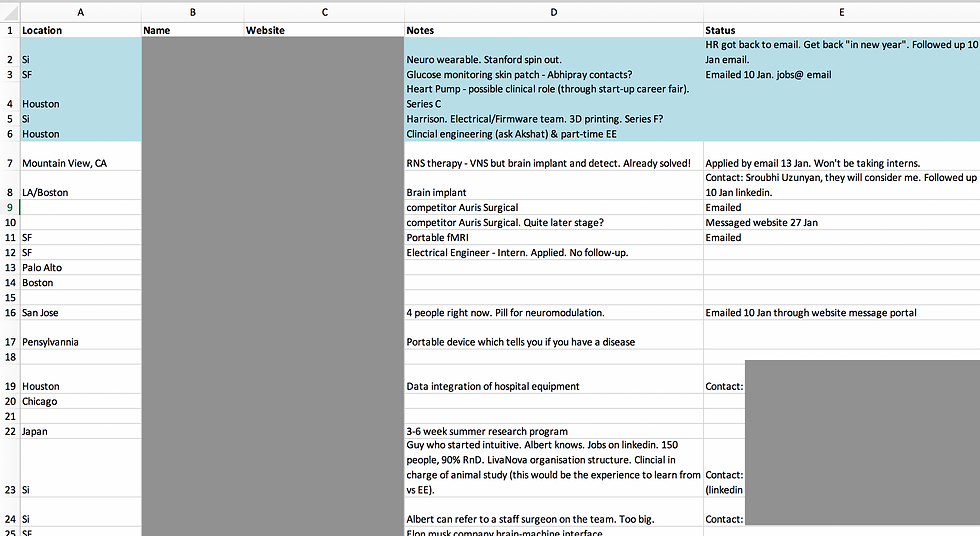Select '3-6 week summer research program' cell
This screenshot has height=536, width=980.
554,431
